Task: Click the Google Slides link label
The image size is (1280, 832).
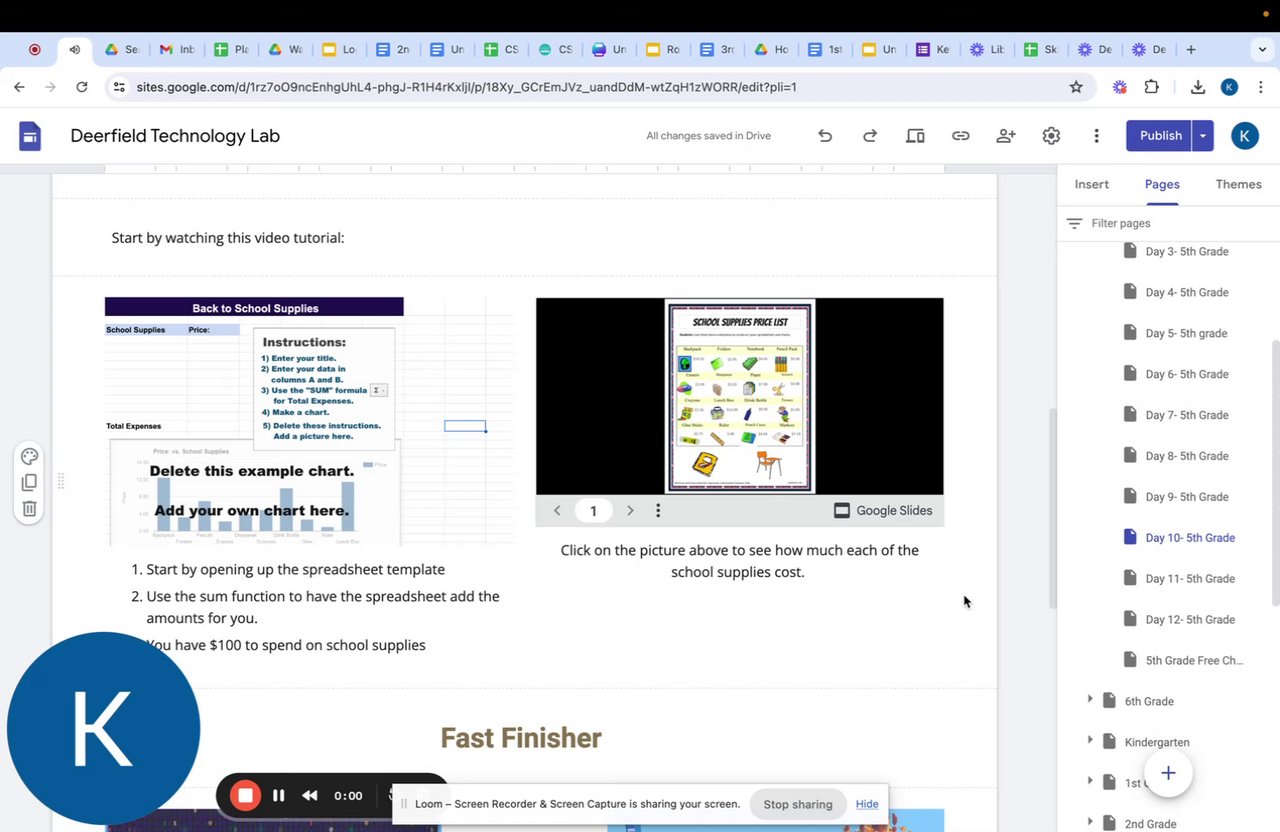Action: point(883,510)
